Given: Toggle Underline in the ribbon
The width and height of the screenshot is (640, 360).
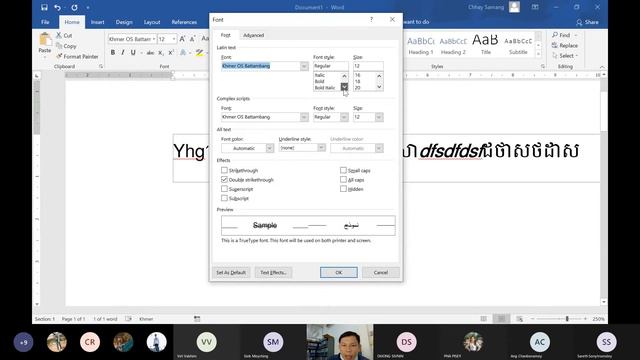Looking at the screenshot, I should click(x=133, y=52).
